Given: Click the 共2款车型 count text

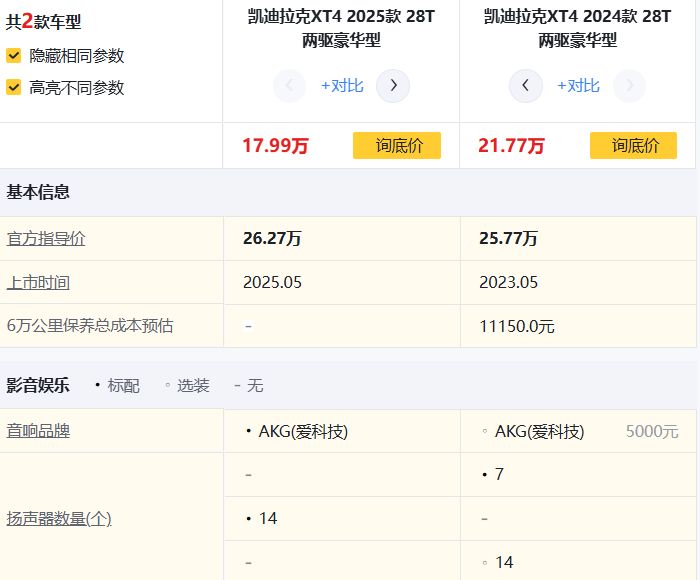Looking at the screenshot, I should coord(44,21).
